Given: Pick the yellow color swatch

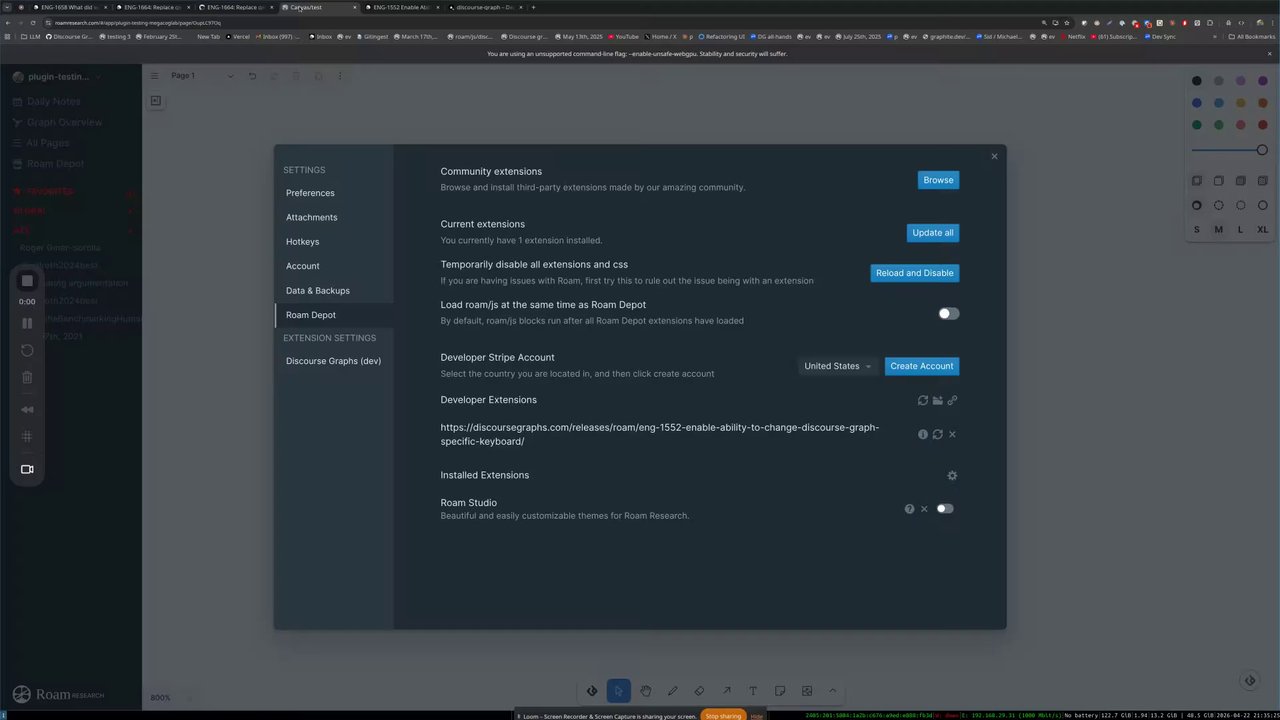Looking at the screenshot, I should [1241, 103].
